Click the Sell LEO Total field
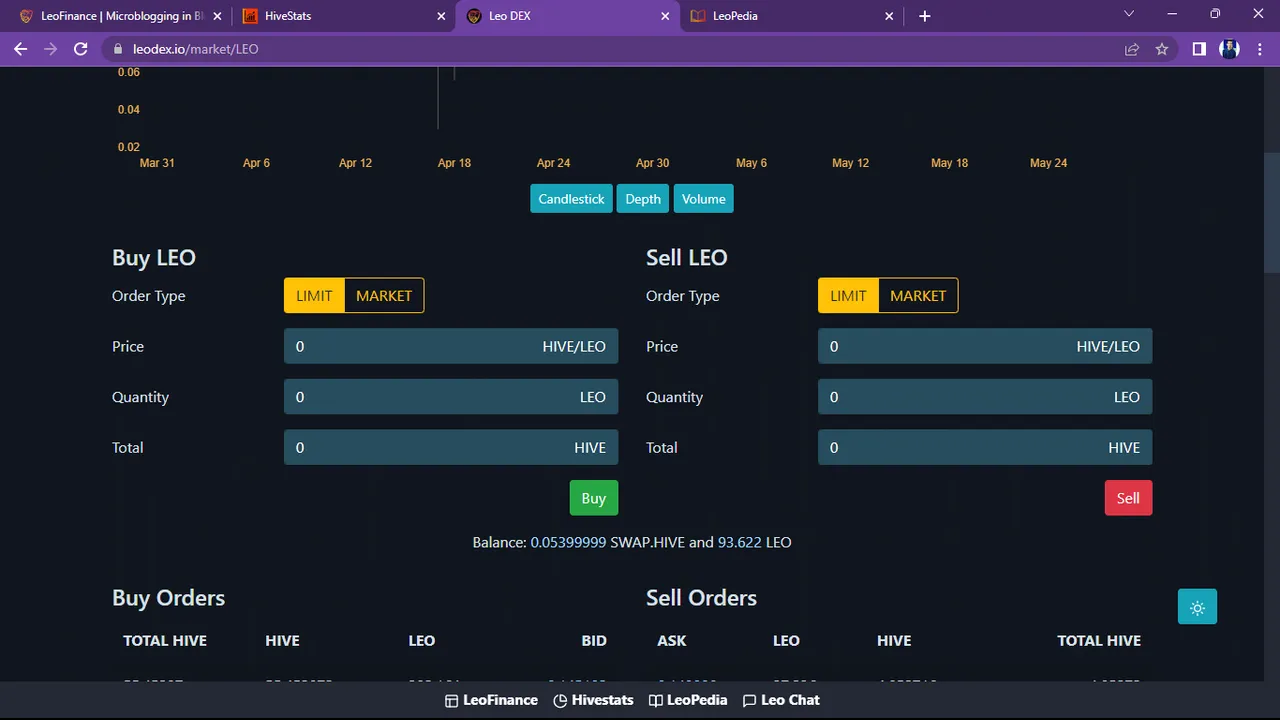This screenshot has width=1280, height=720. (985, 447)
